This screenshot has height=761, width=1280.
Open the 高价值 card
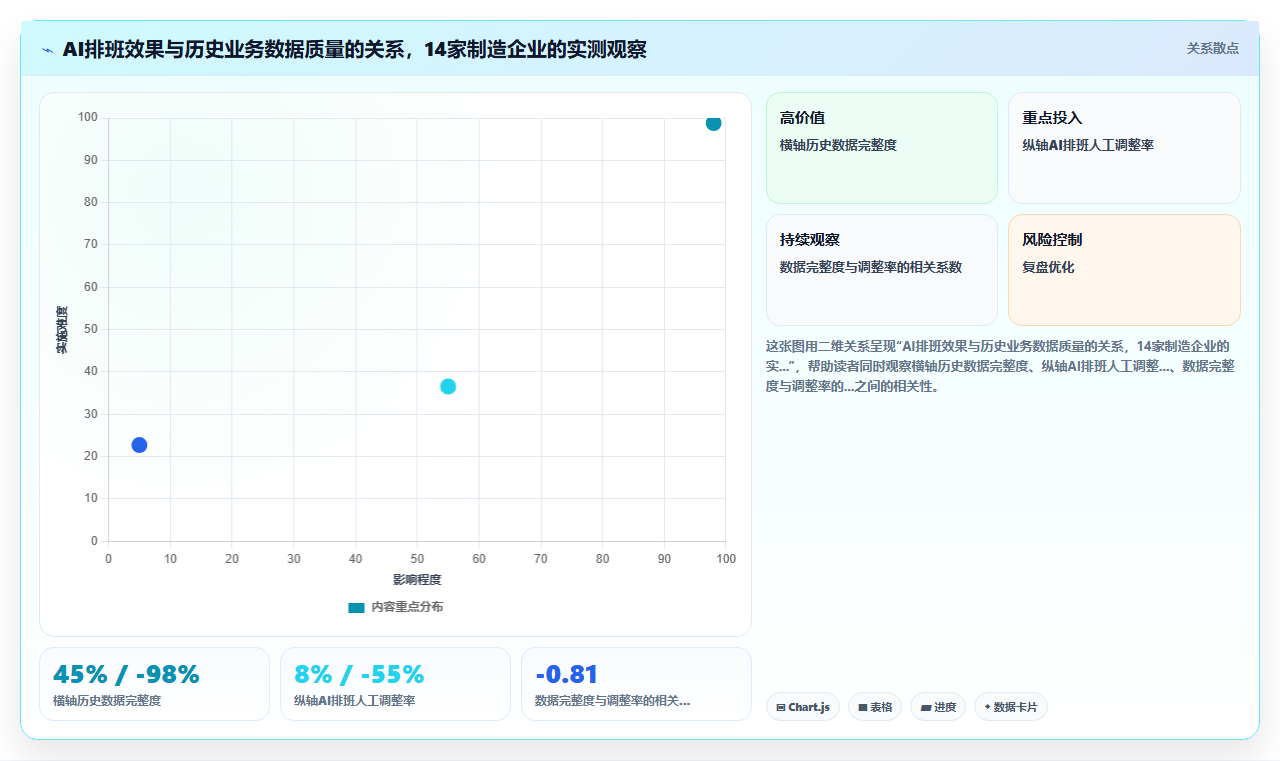coord(882,148)
